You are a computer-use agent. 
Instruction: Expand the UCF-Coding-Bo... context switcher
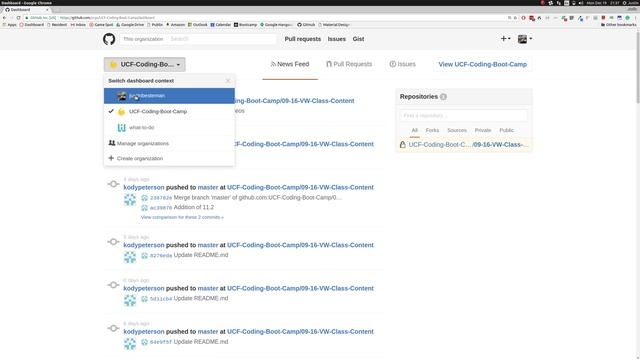(x=144, y=64)
